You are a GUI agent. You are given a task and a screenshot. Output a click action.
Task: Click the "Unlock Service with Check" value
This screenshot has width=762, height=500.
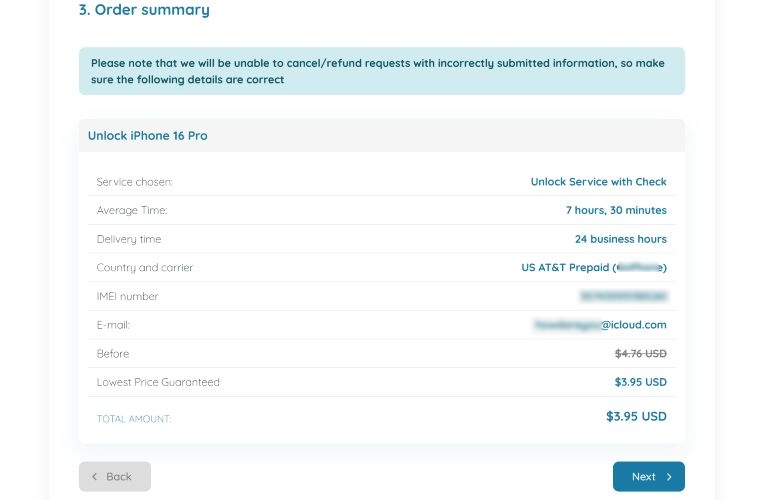[598, 182]
